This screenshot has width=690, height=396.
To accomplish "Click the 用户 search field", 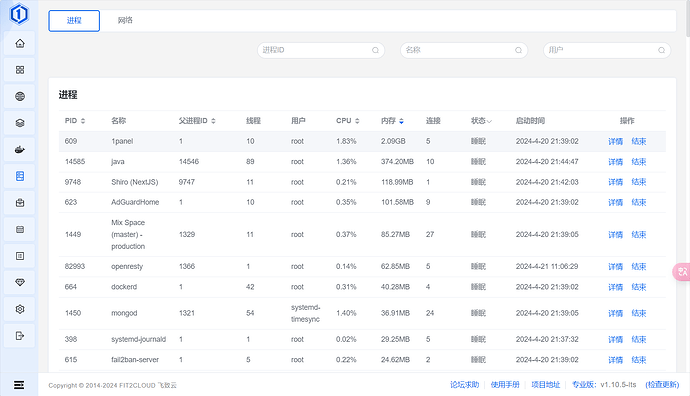I will [x=607, y=50].
